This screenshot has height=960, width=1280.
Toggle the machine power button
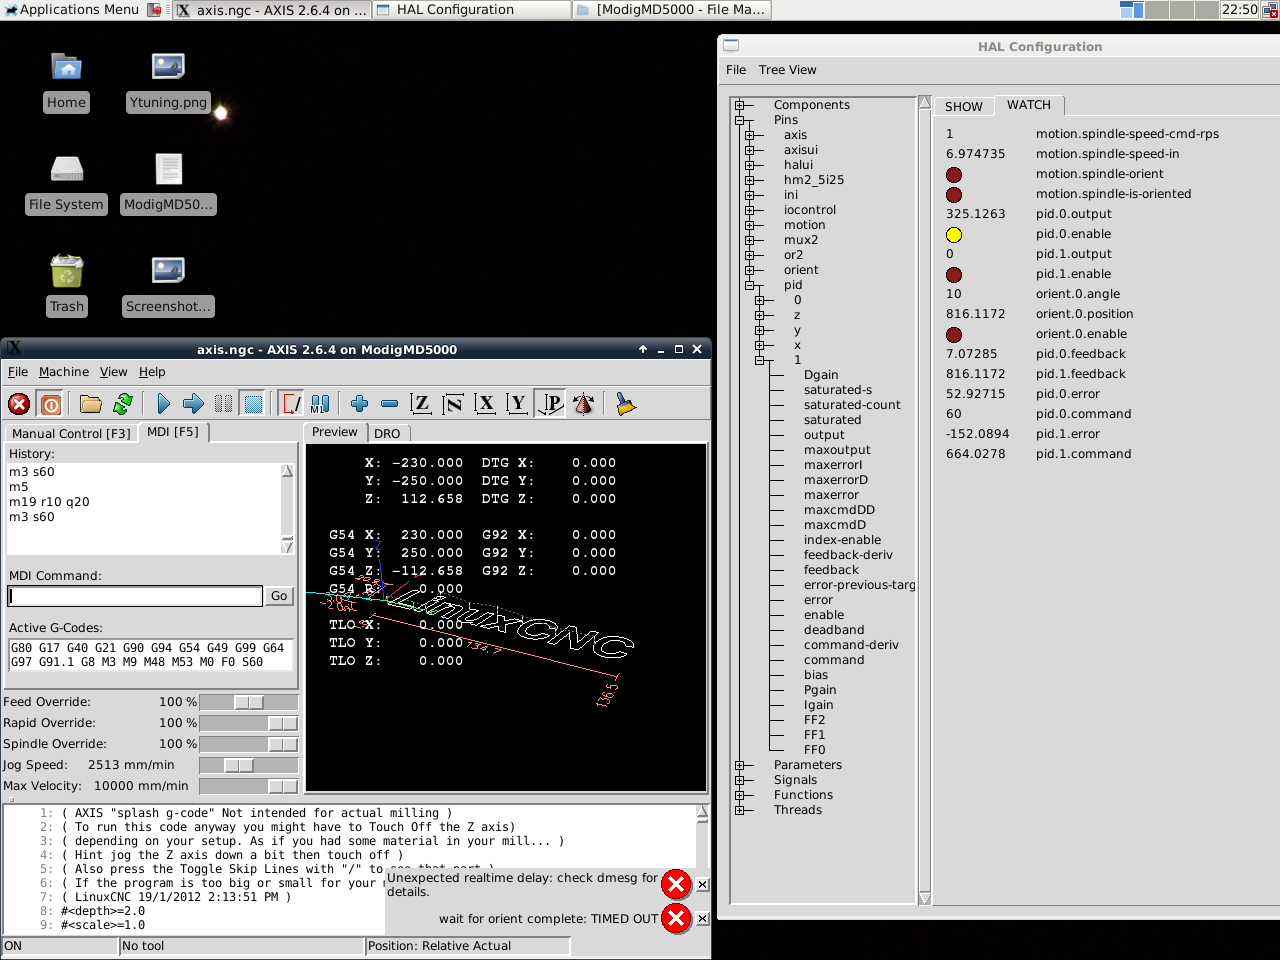51,404
